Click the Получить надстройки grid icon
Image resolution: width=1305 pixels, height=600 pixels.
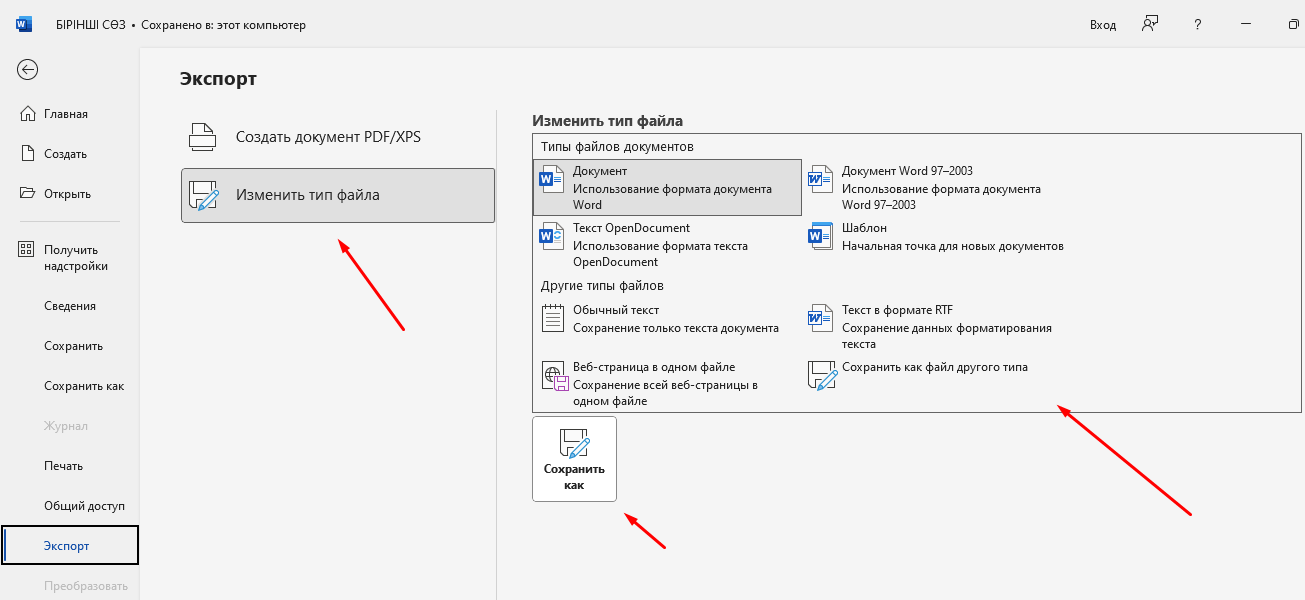[x=28, y=250]
